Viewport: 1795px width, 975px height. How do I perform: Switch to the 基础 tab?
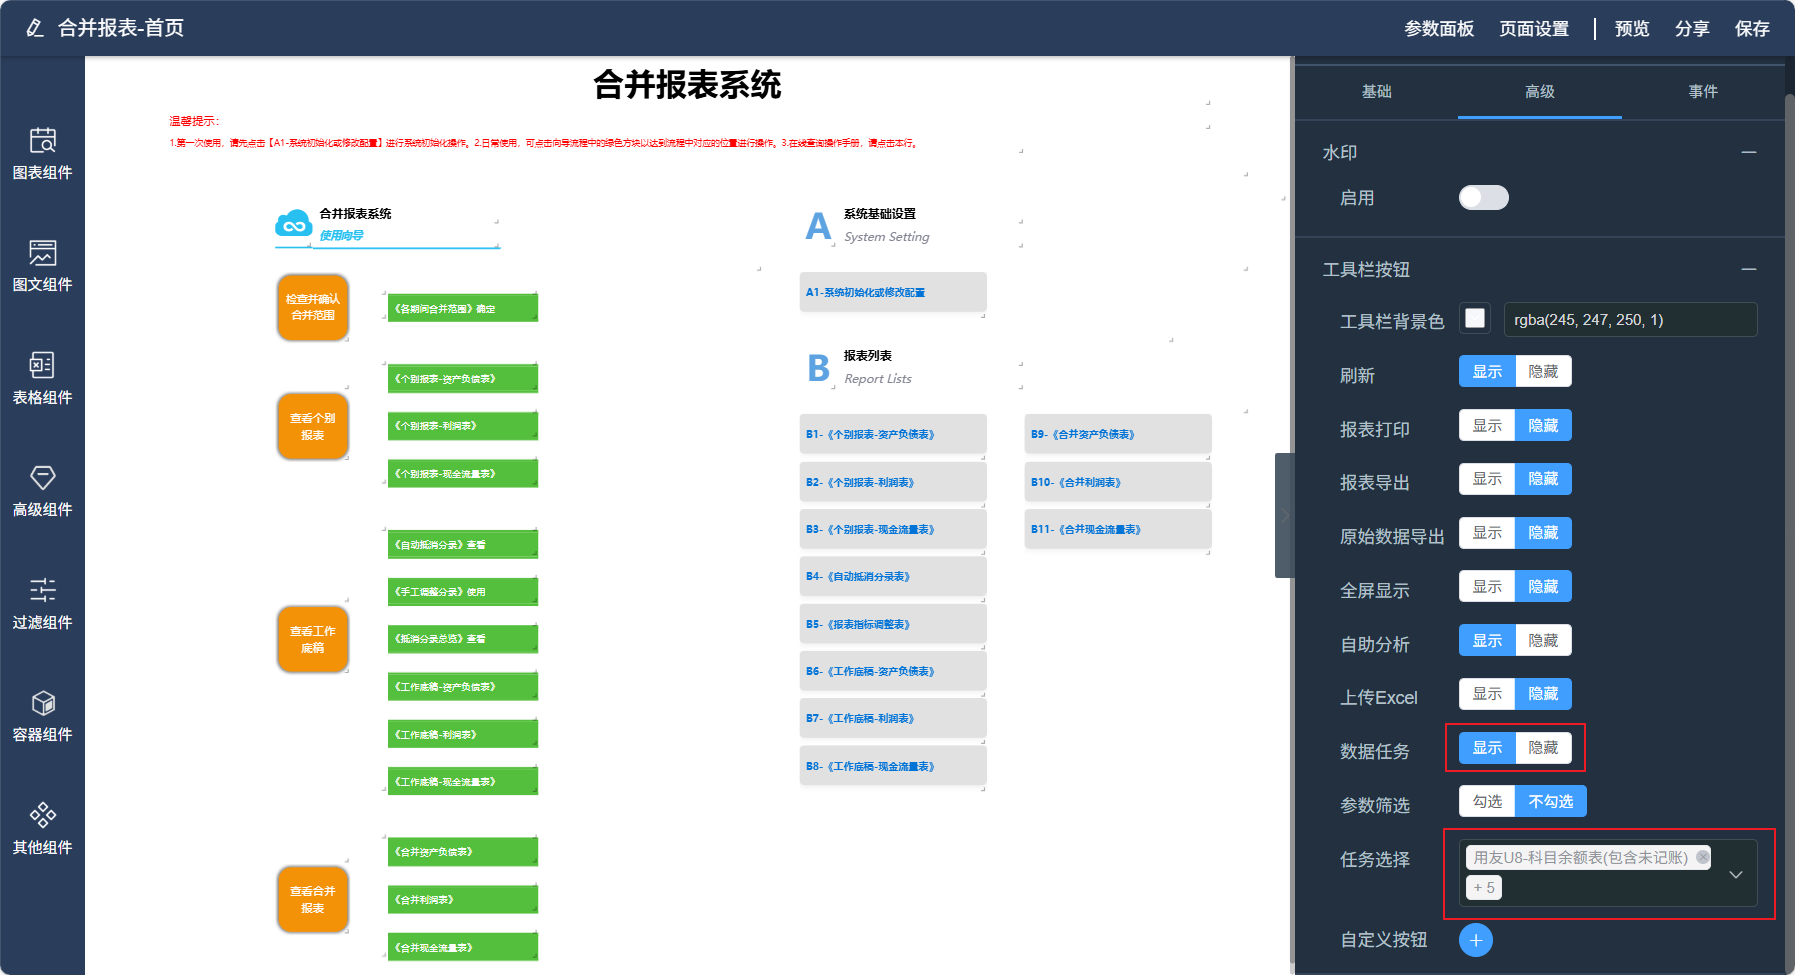(1376, 92)
